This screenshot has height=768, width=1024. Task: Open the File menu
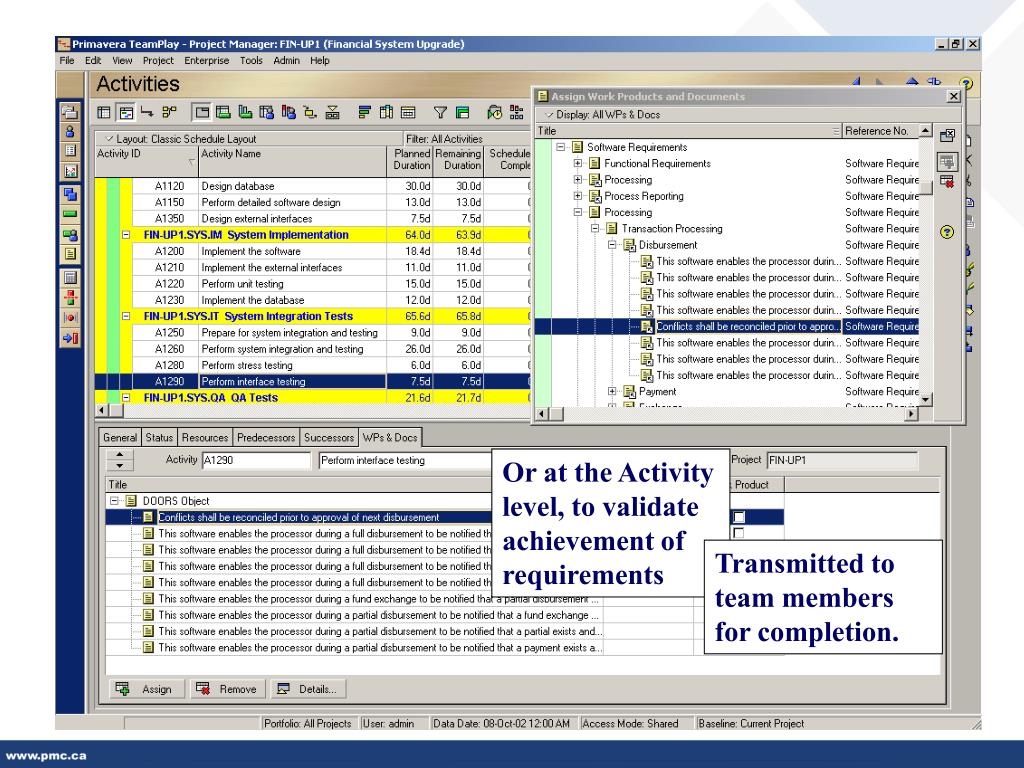pyautogui.click(x=67, y=61)
